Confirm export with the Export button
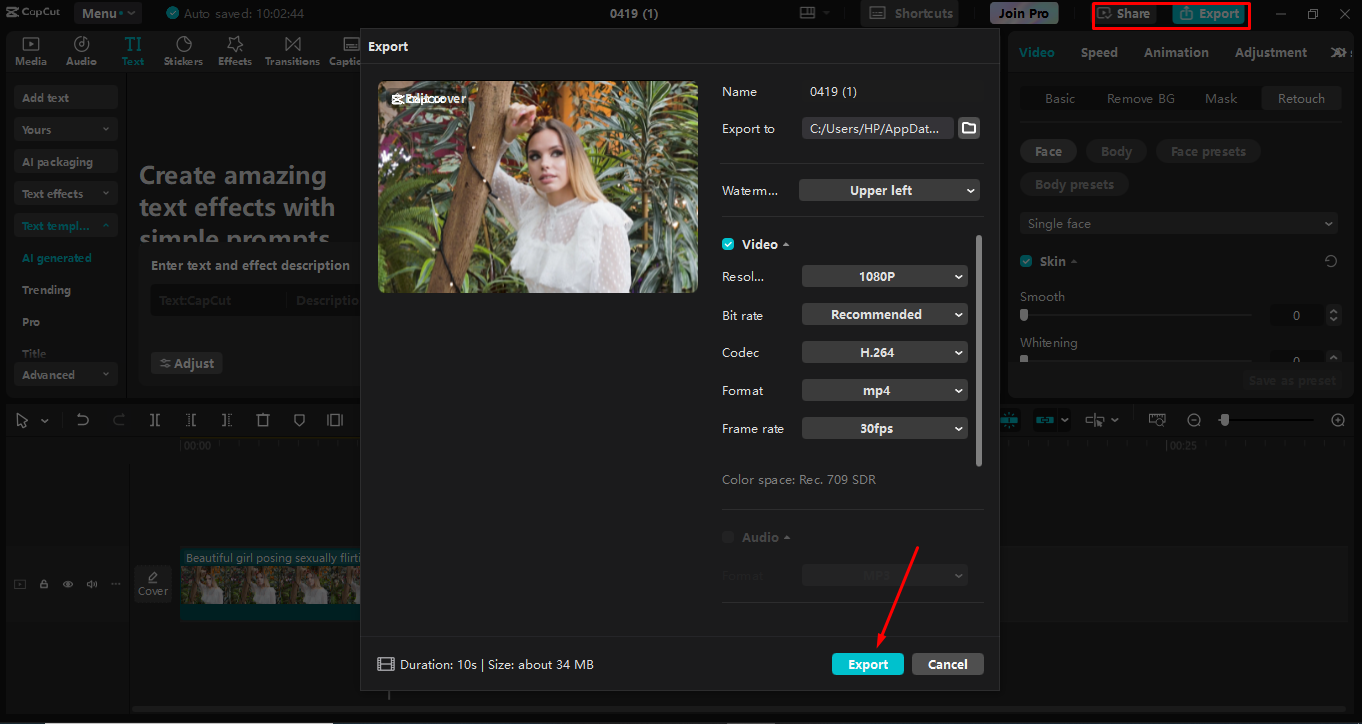The width and height of the screenshot is (1362, 724). [867, 663]
